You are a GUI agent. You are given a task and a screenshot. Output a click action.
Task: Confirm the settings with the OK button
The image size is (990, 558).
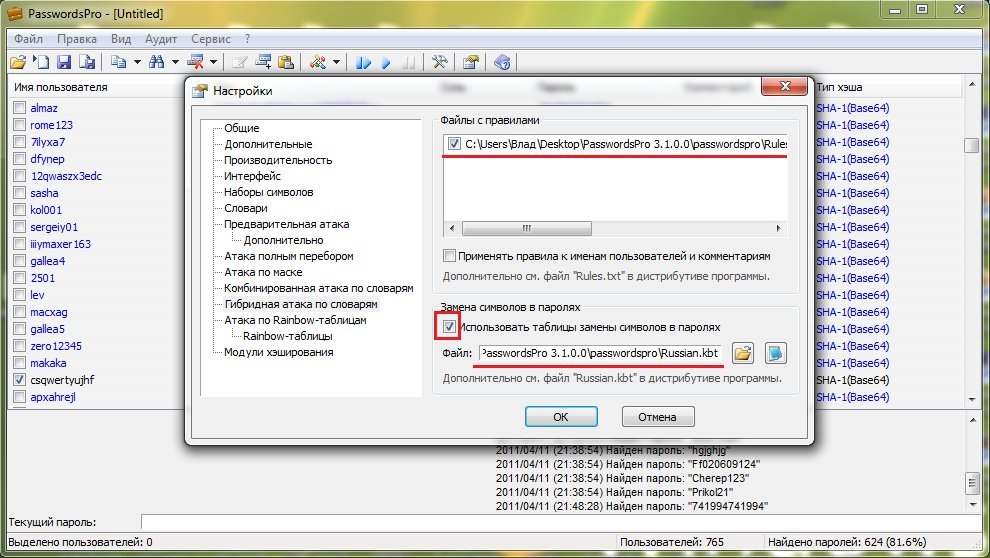560,416
